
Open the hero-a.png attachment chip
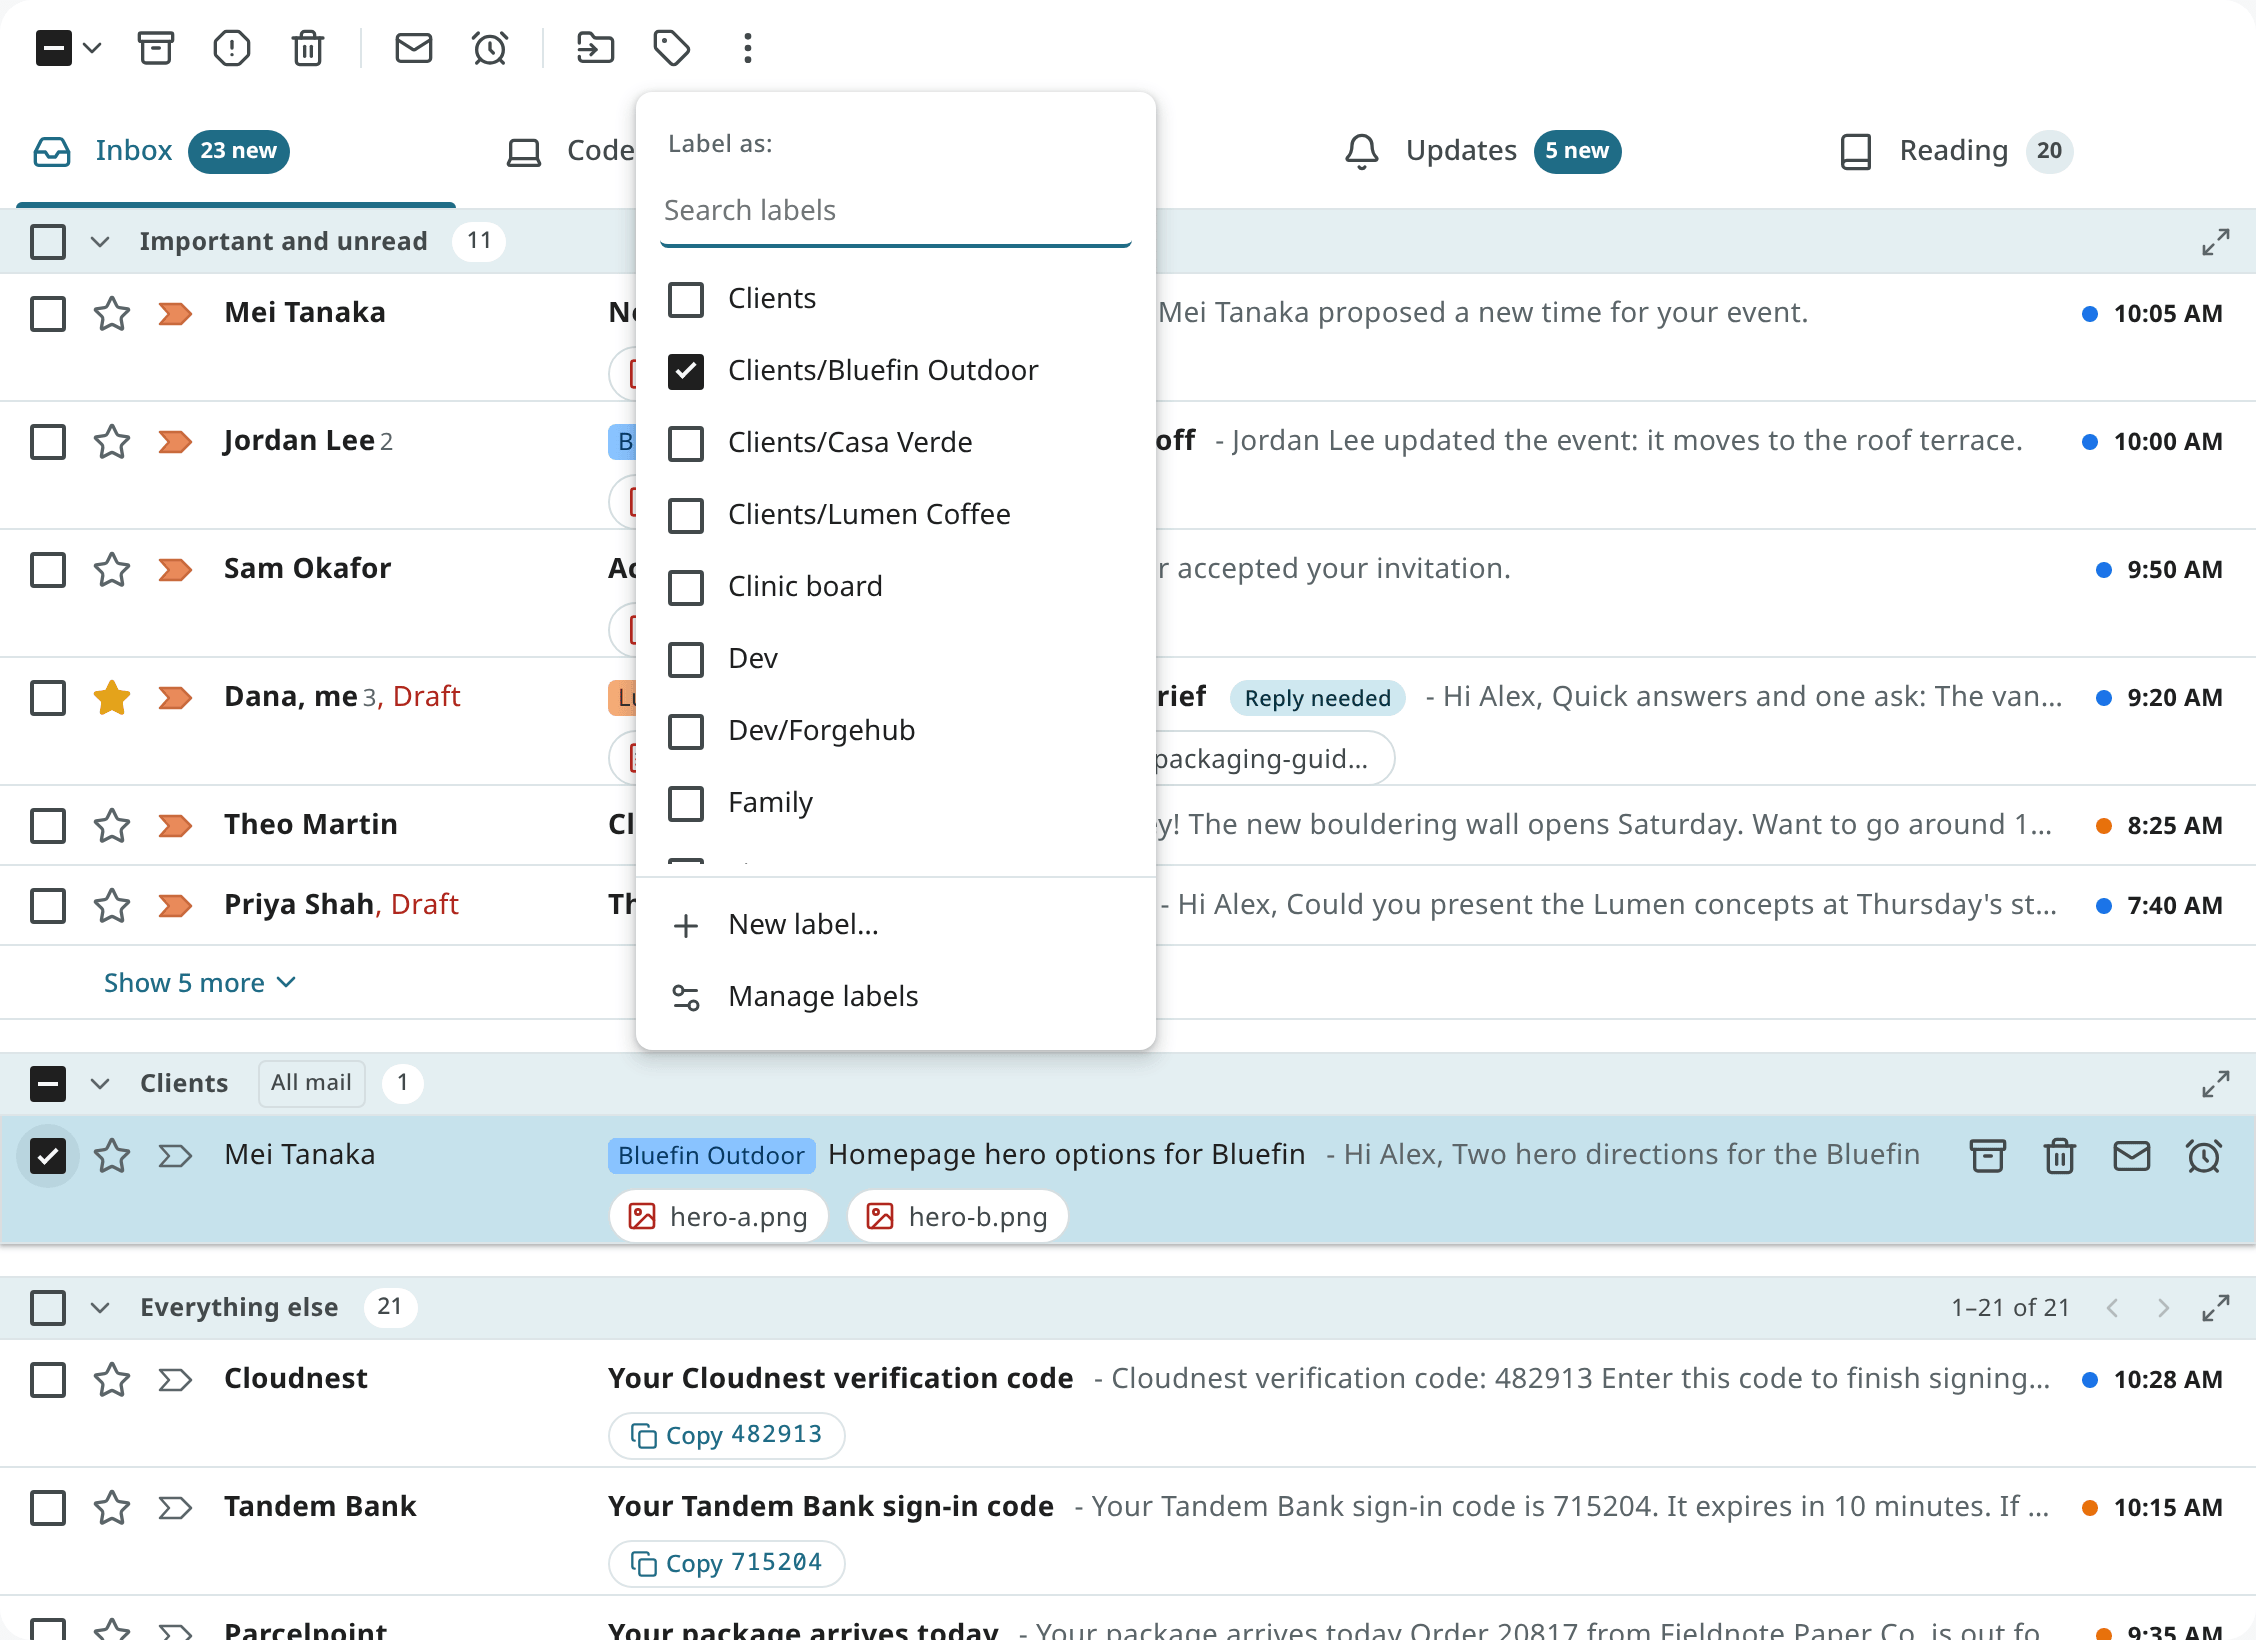(x=719, y=1217)
